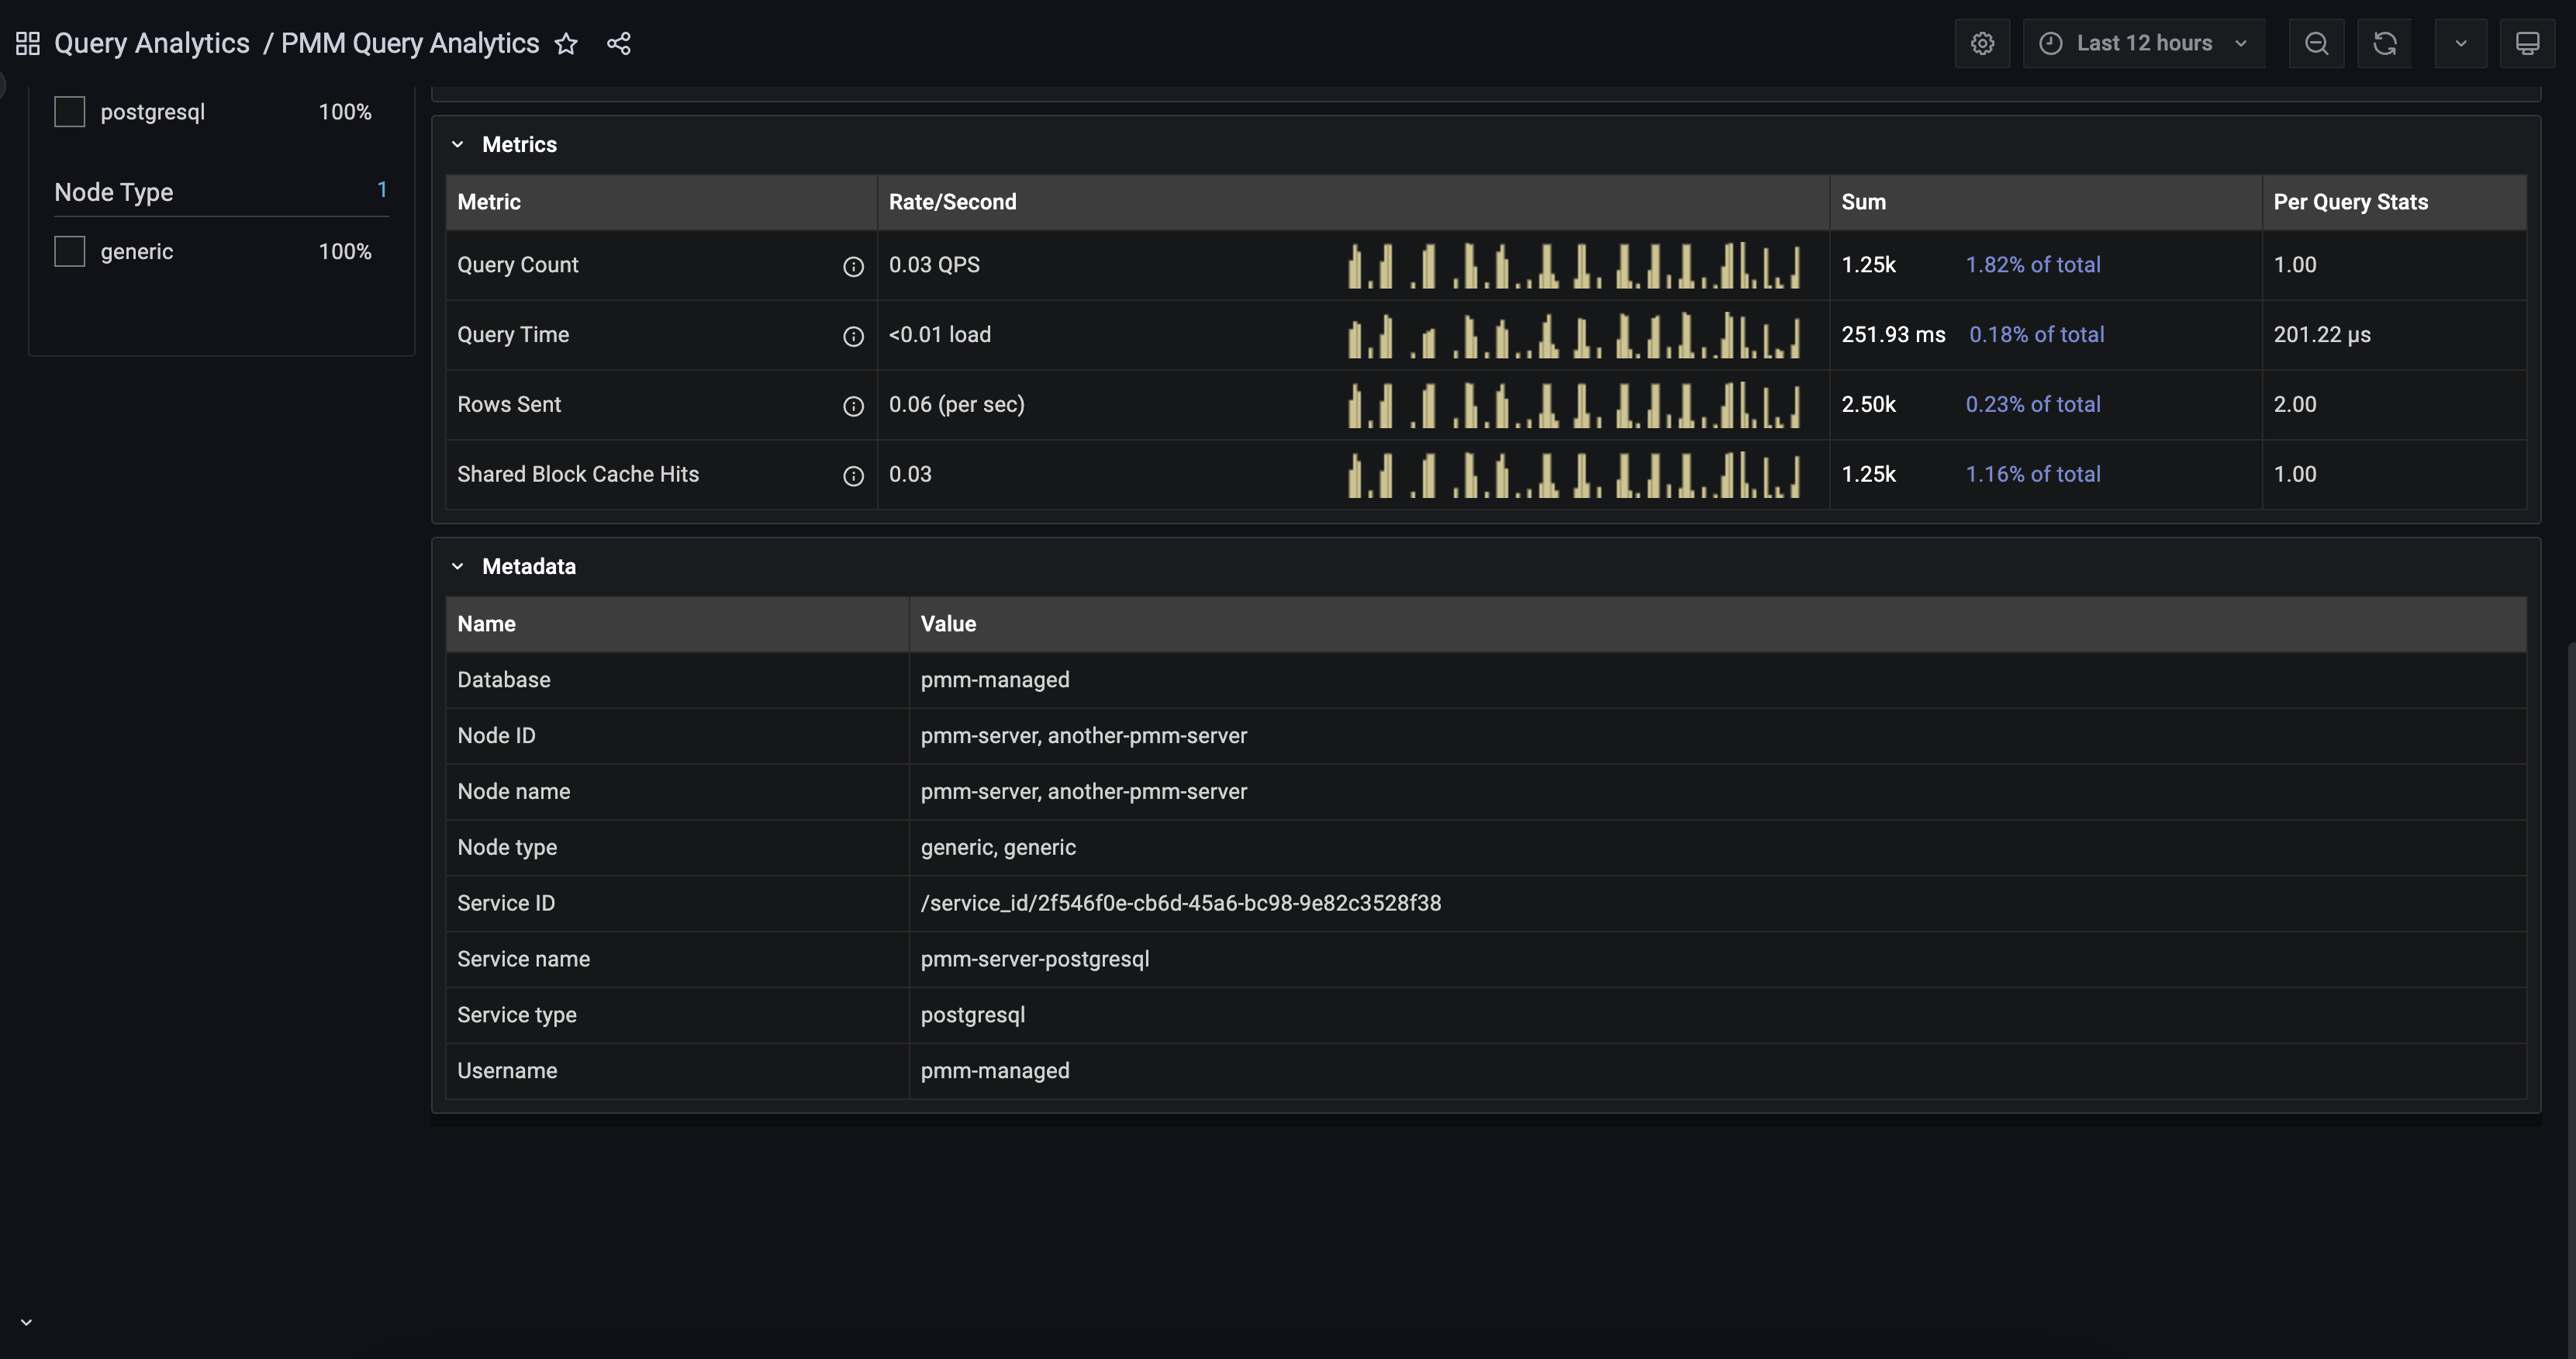Click the zoom out time range icon
This screenshot has width=2576, height=1359.
(2316, 44)
